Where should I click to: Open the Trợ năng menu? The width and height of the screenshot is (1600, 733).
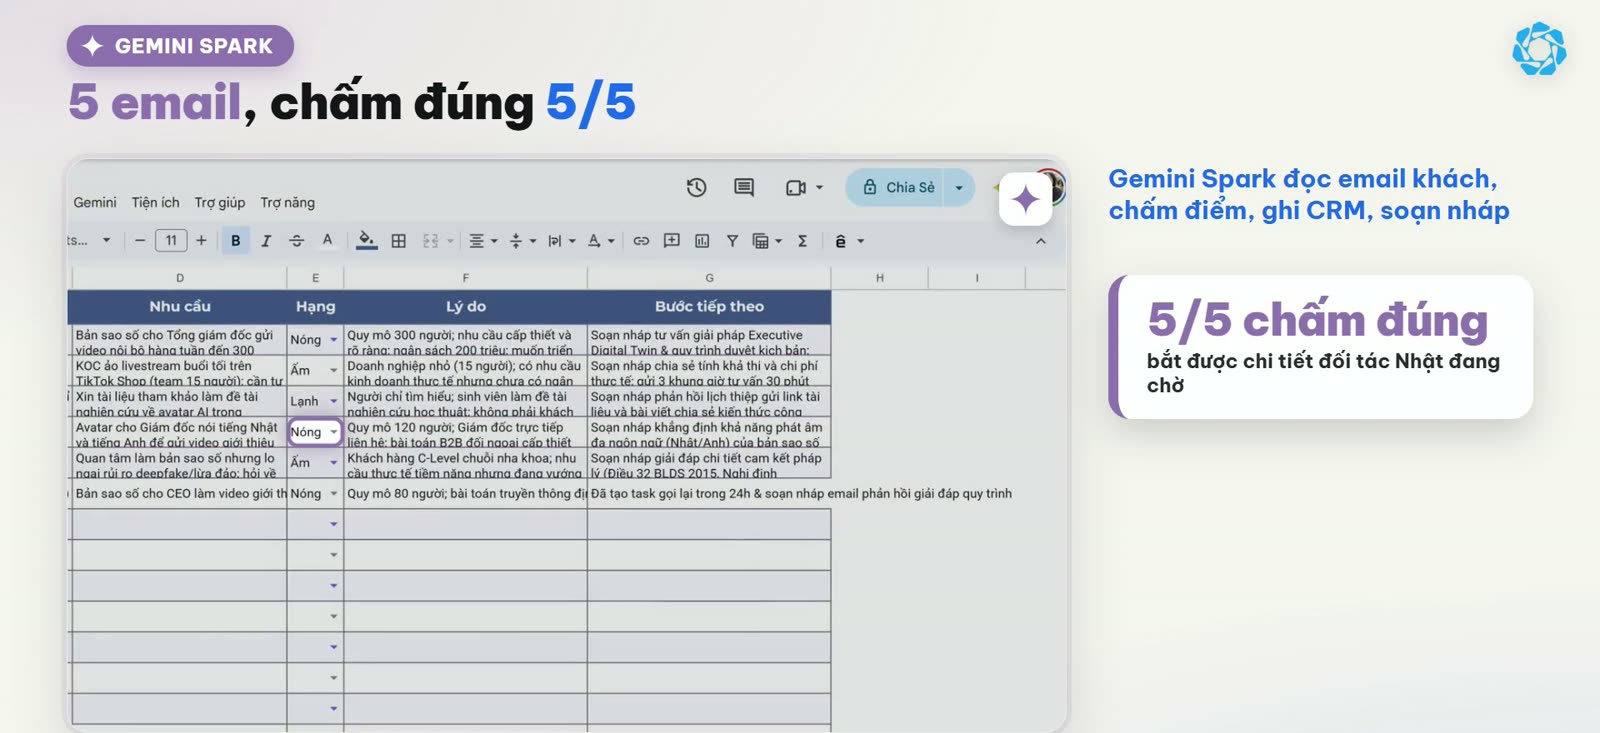pos(288,202)
